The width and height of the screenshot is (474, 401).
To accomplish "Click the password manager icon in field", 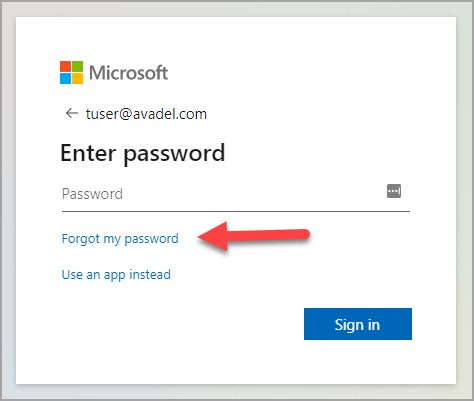I will 394,191.
